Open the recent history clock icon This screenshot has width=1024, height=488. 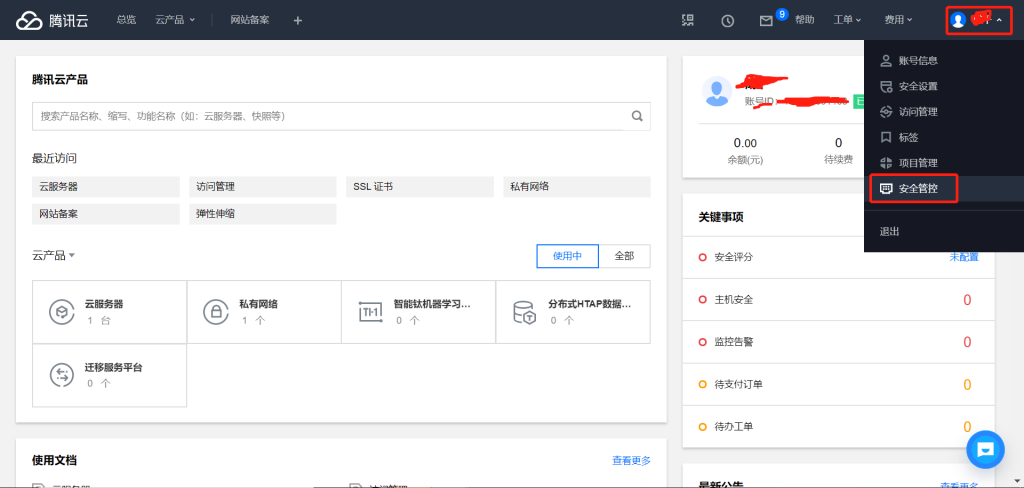728,20
